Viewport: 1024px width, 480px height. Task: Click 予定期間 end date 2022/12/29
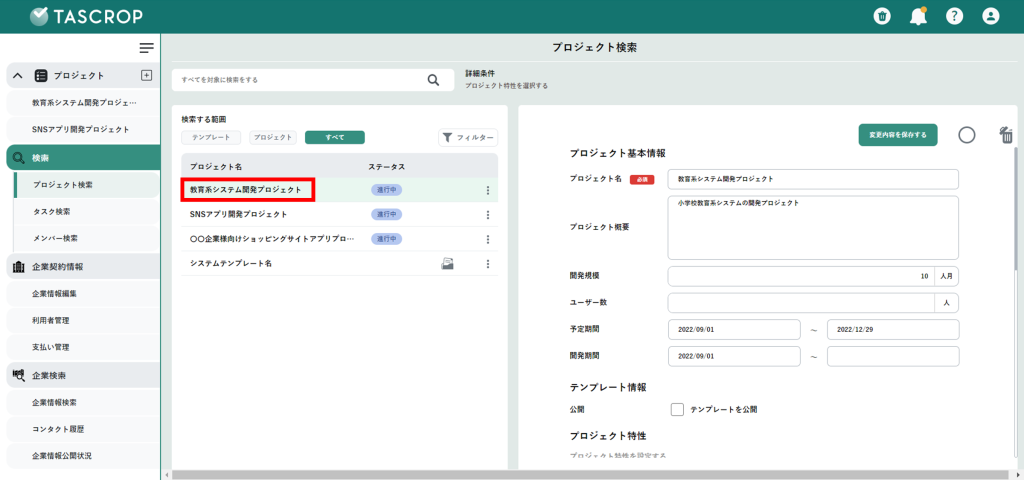pos(893,330)
